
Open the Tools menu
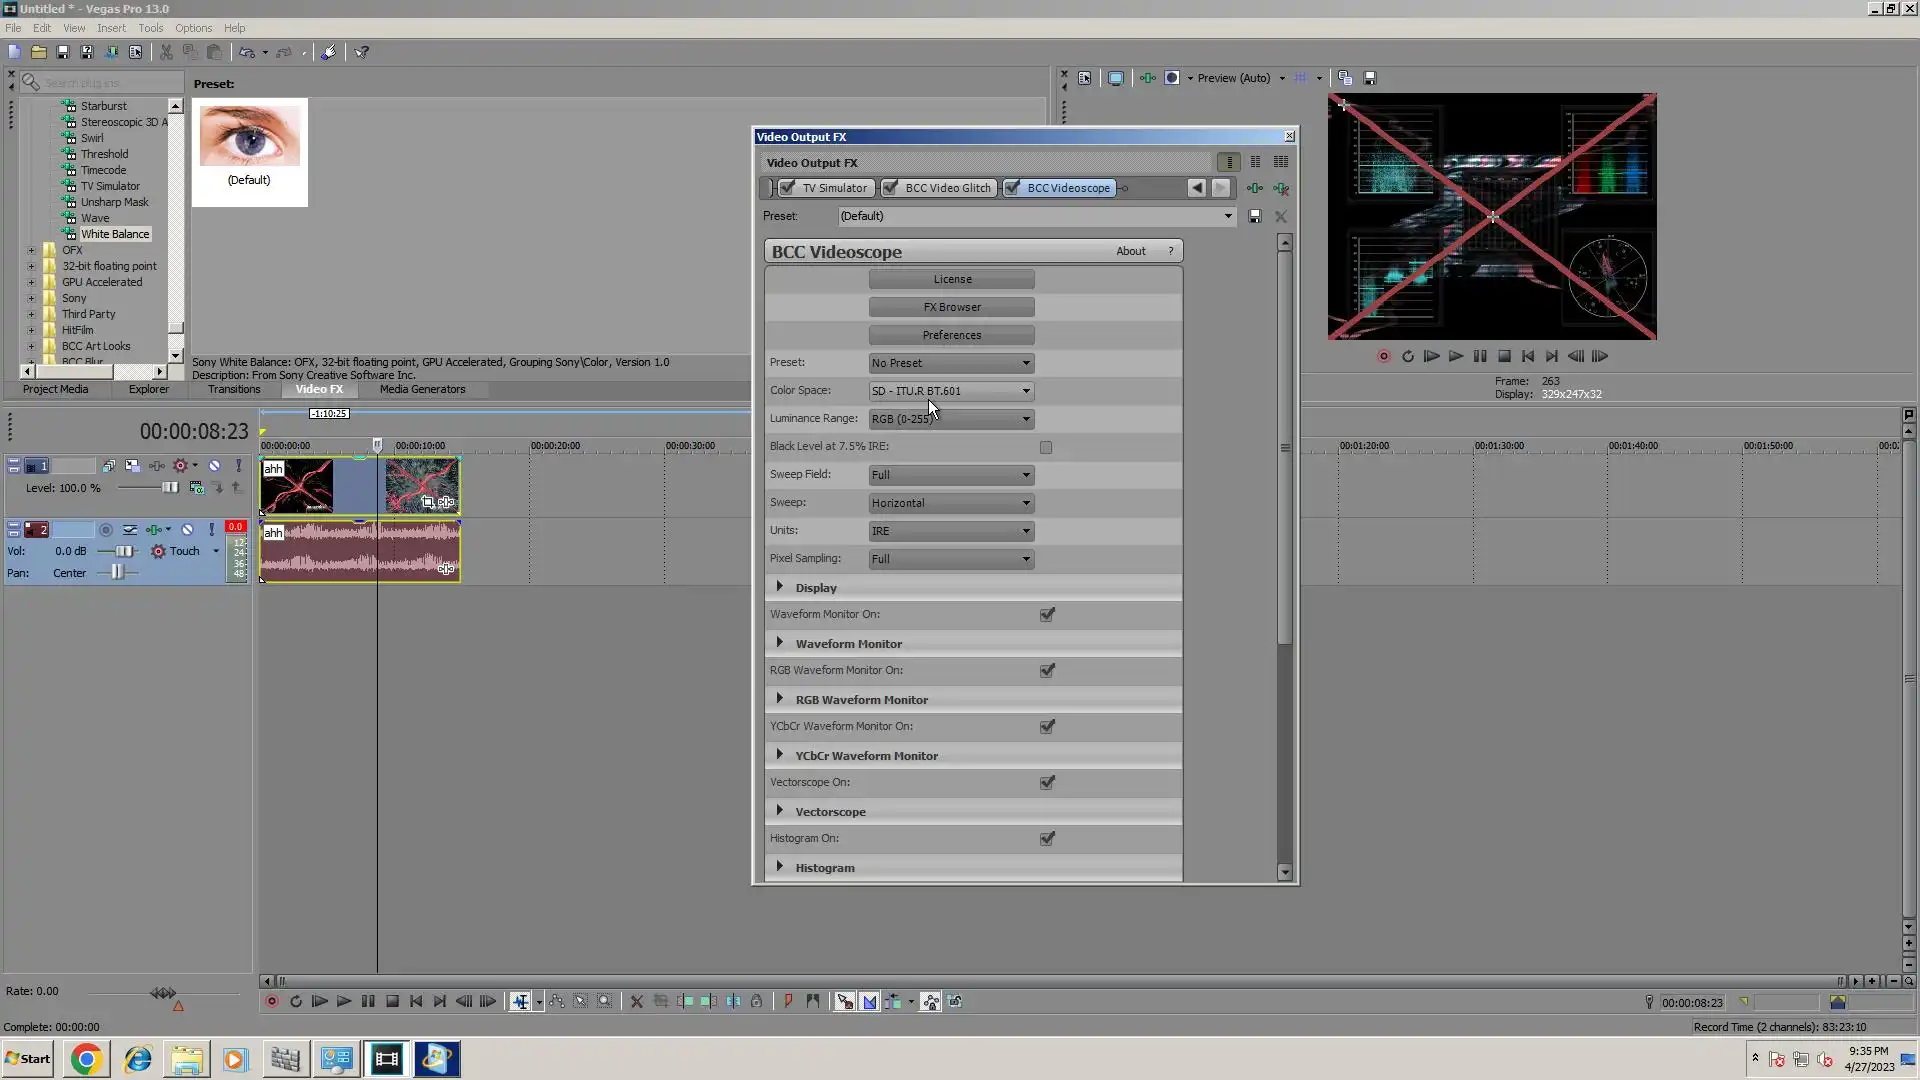click(x=150, y=28)
